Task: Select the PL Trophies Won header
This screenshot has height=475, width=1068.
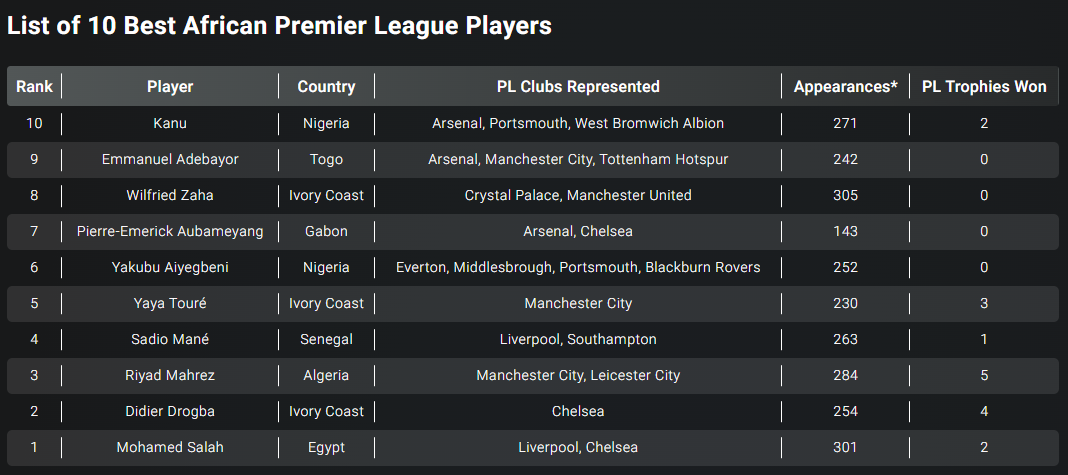Action: [x=984, y=87]
